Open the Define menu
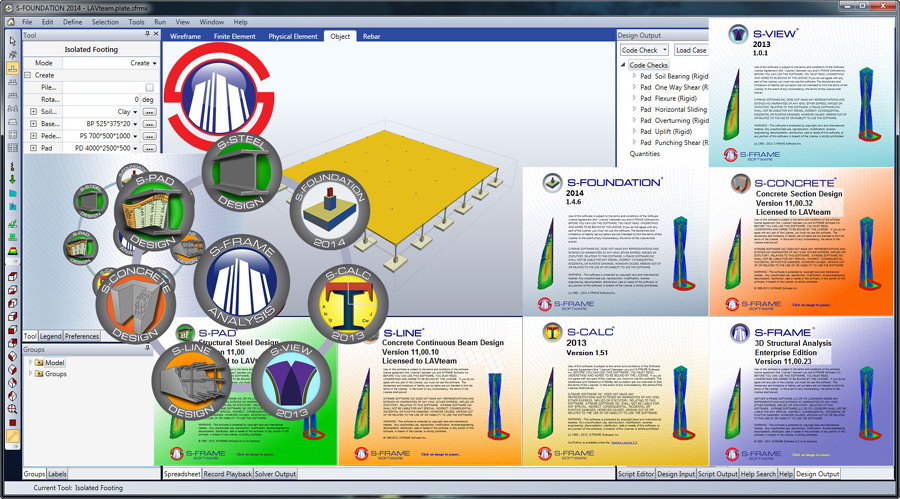The width and height of the screenshot is (900, 499). (x=72, y=22)
